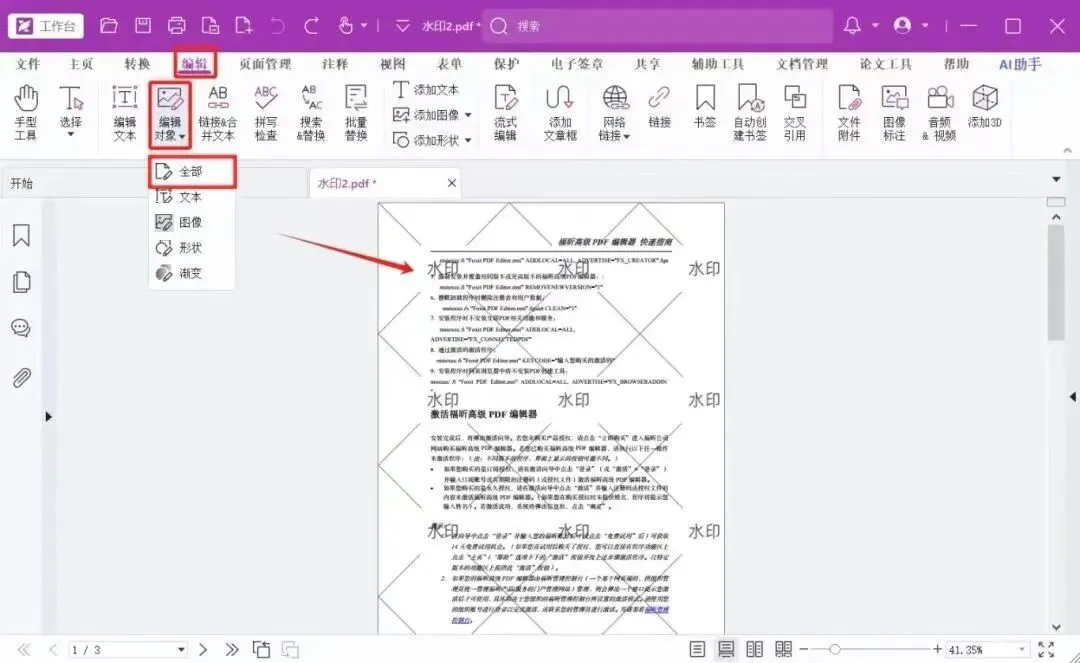Click the zoom in plus button
Viewport: 1080px width, 663px height.
(937, 649)
